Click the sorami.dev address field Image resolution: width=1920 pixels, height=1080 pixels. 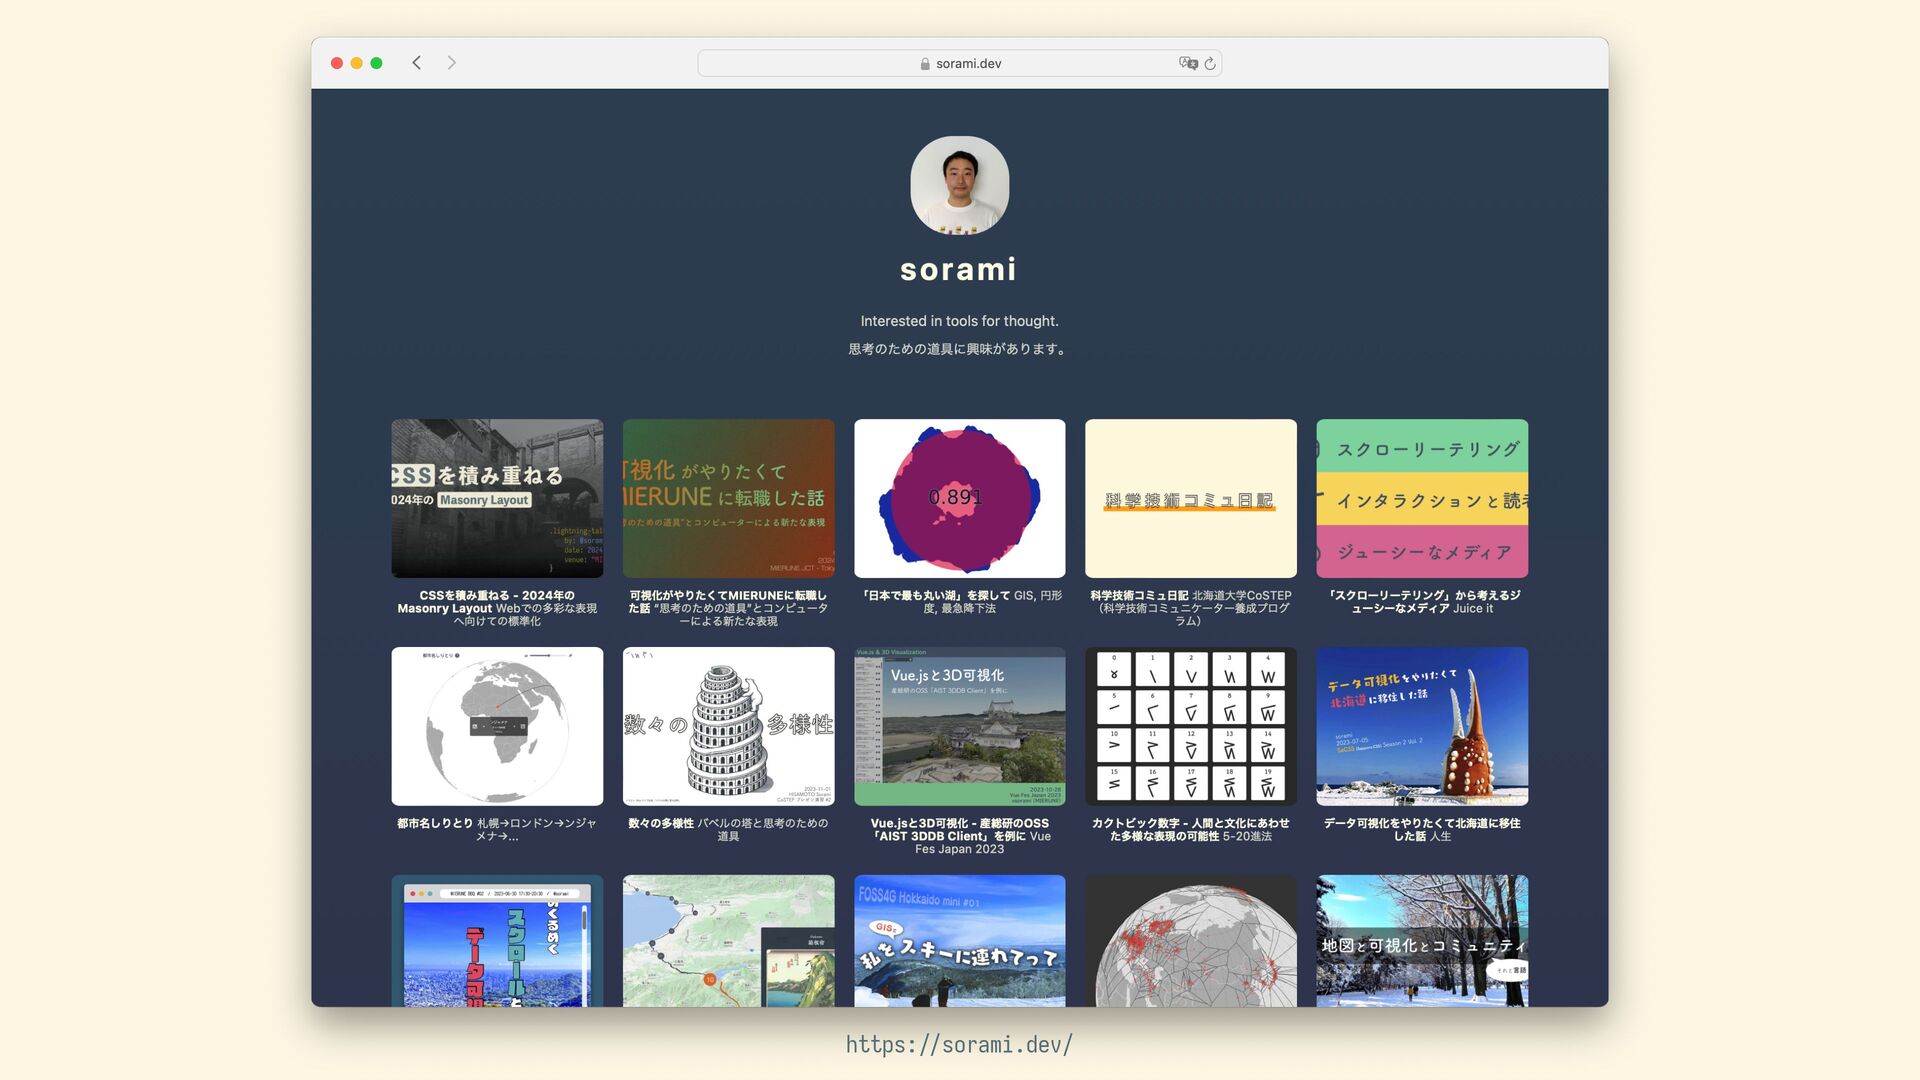[x=968, y=64]
